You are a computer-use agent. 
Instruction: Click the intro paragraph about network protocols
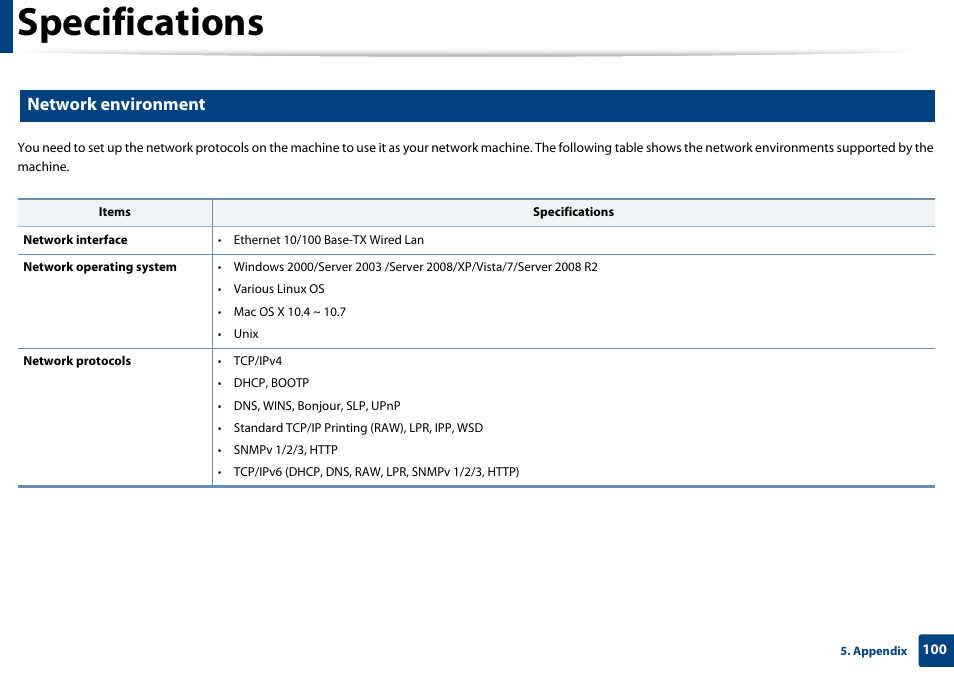pos(475,157)
